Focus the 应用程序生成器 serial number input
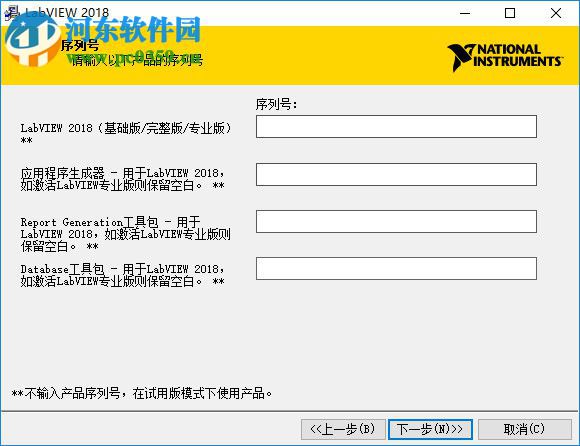Image resolution: width=580 pixels, height=446 pixels. click(396, 174)
